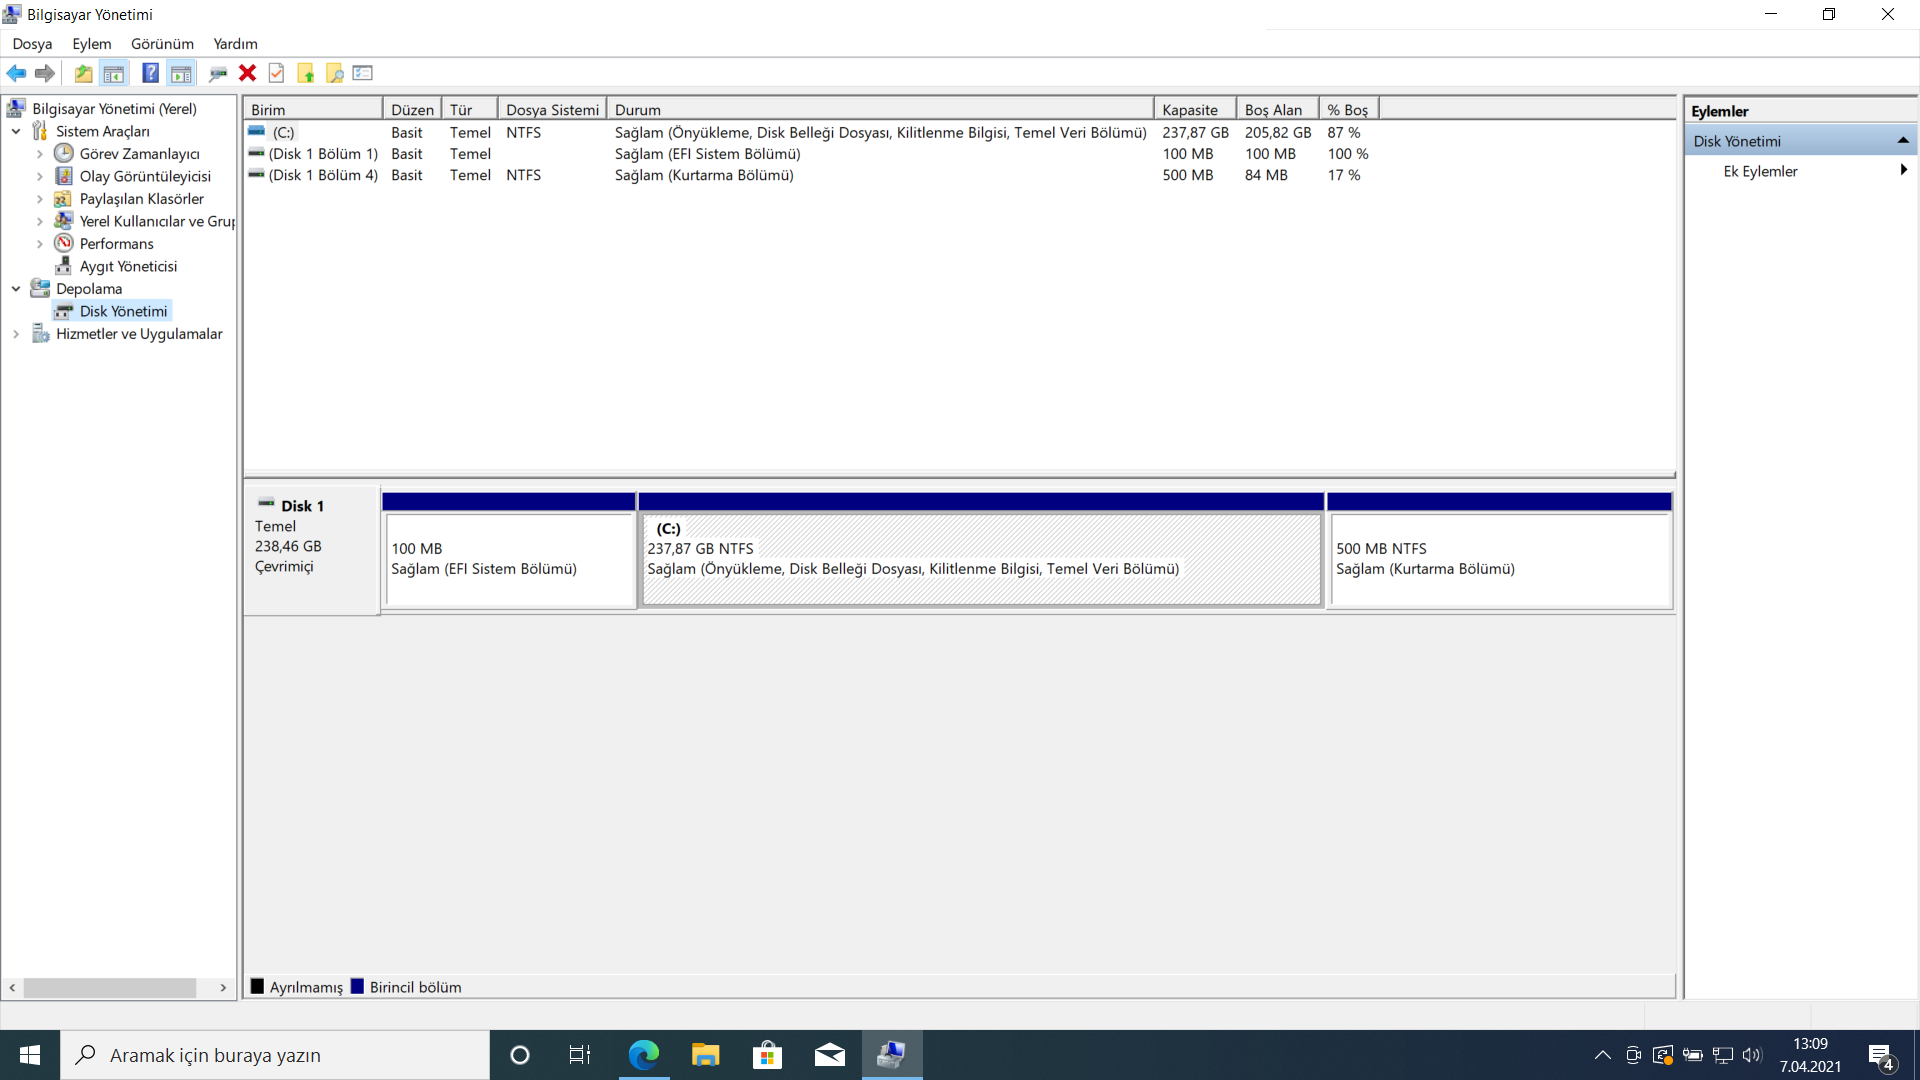The image size is (1920, 1080).
Task: Toggle Show/Hide Action Pane toolbar button
Action: 181,73
